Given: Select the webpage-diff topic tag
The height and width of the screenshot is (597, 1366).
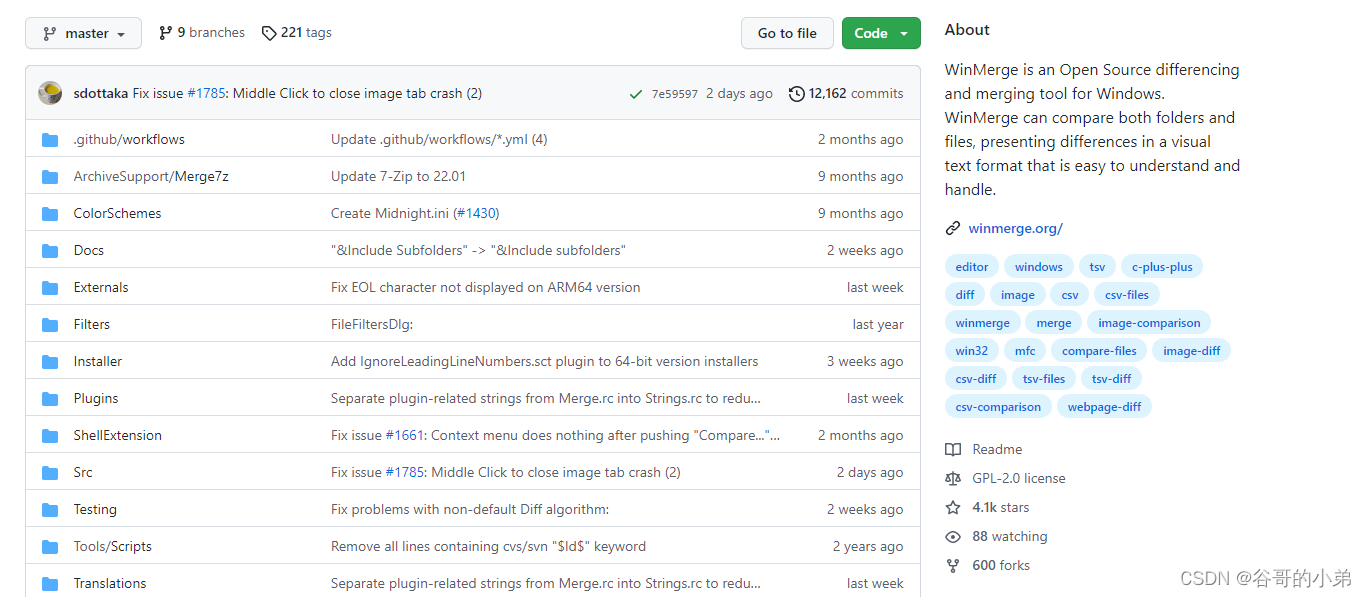Looking at the screenshot, I should 1104,407.
